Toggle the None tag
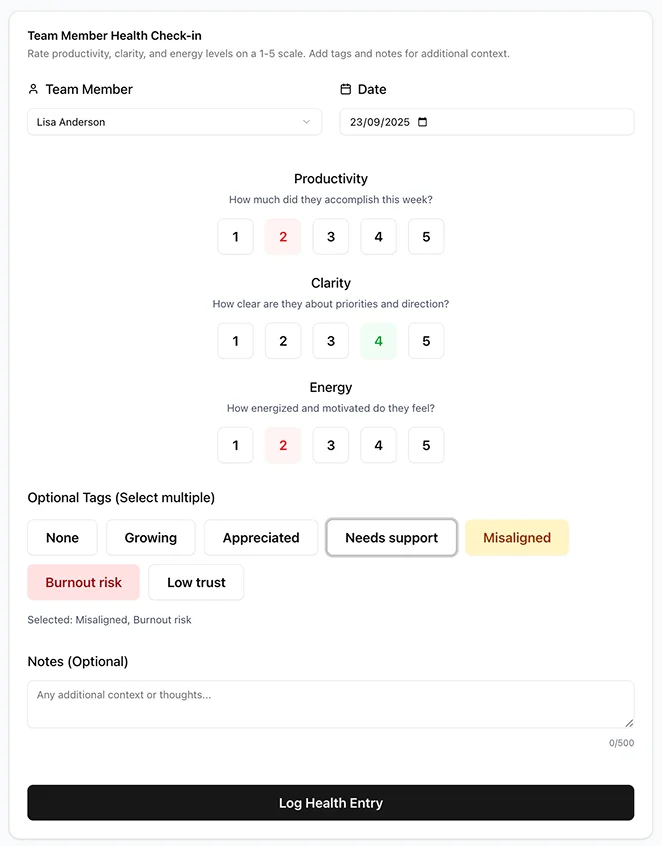 point(62,537)
